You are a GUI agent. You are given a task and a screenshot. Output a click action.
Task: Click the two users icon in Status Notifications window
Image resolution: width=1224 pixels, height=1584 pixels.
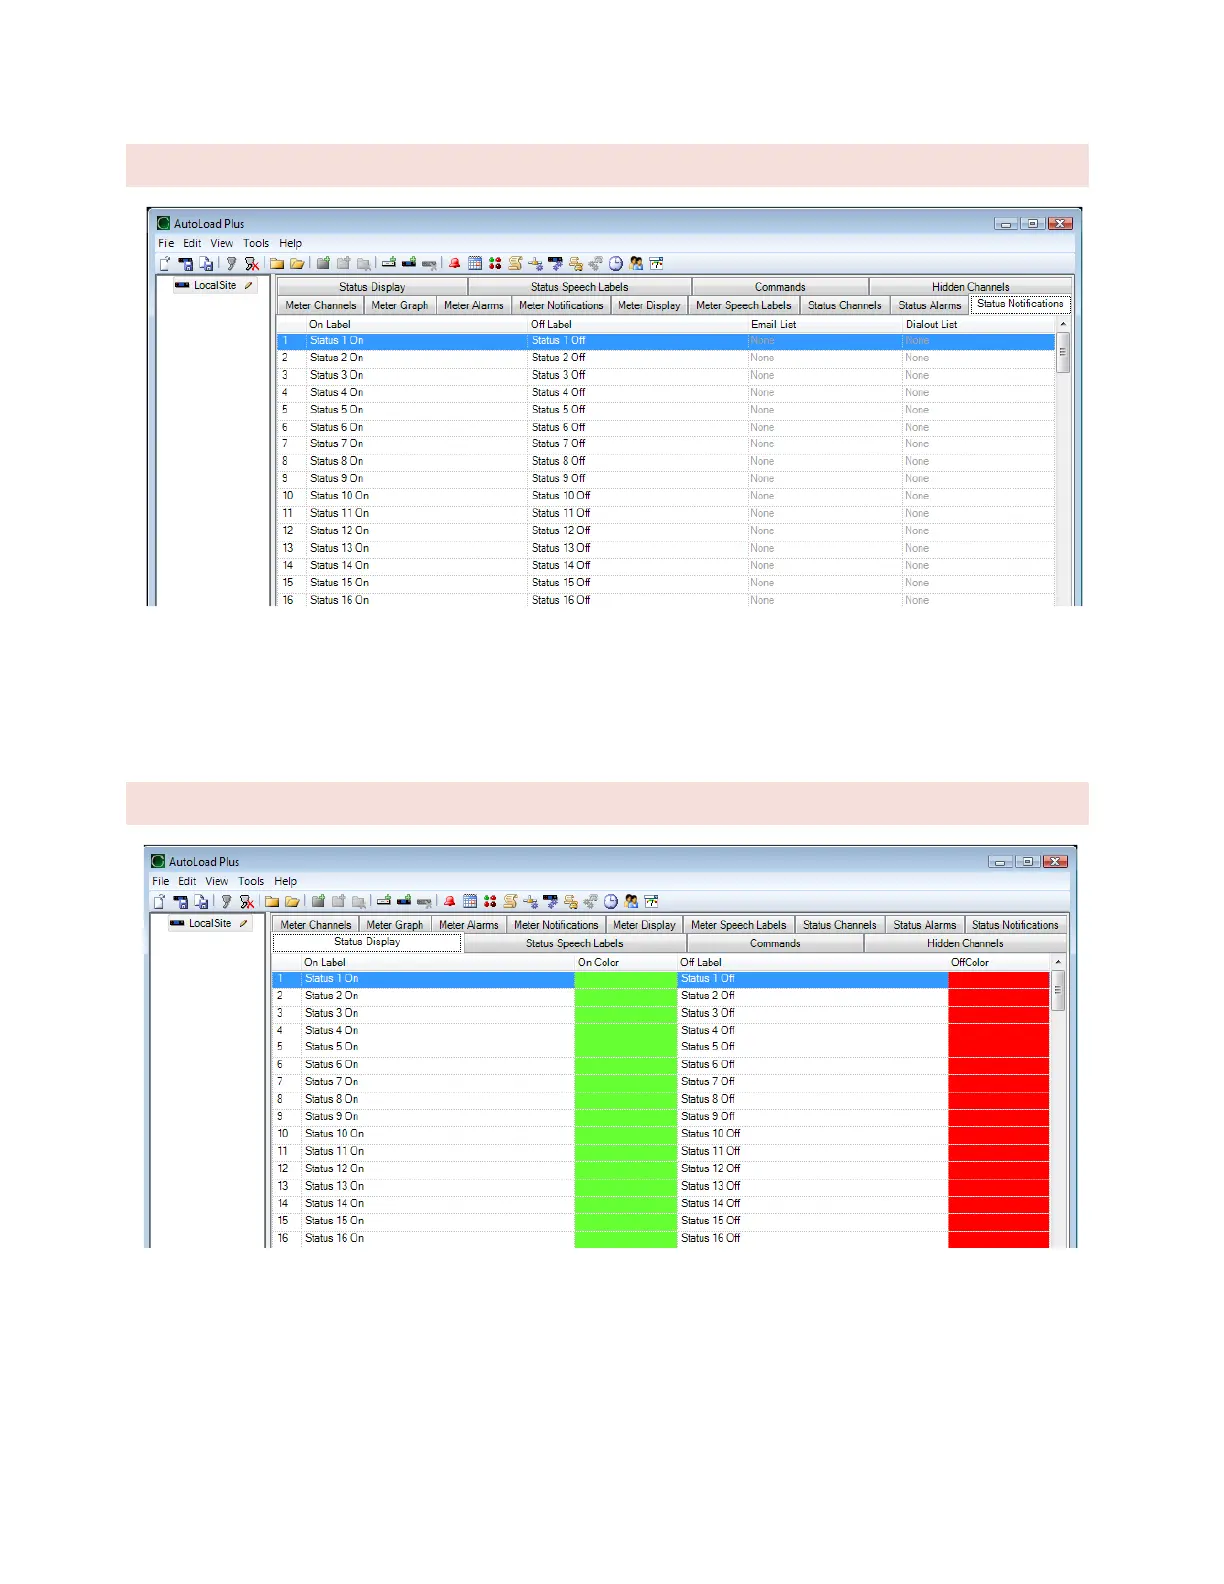point(636,264)
